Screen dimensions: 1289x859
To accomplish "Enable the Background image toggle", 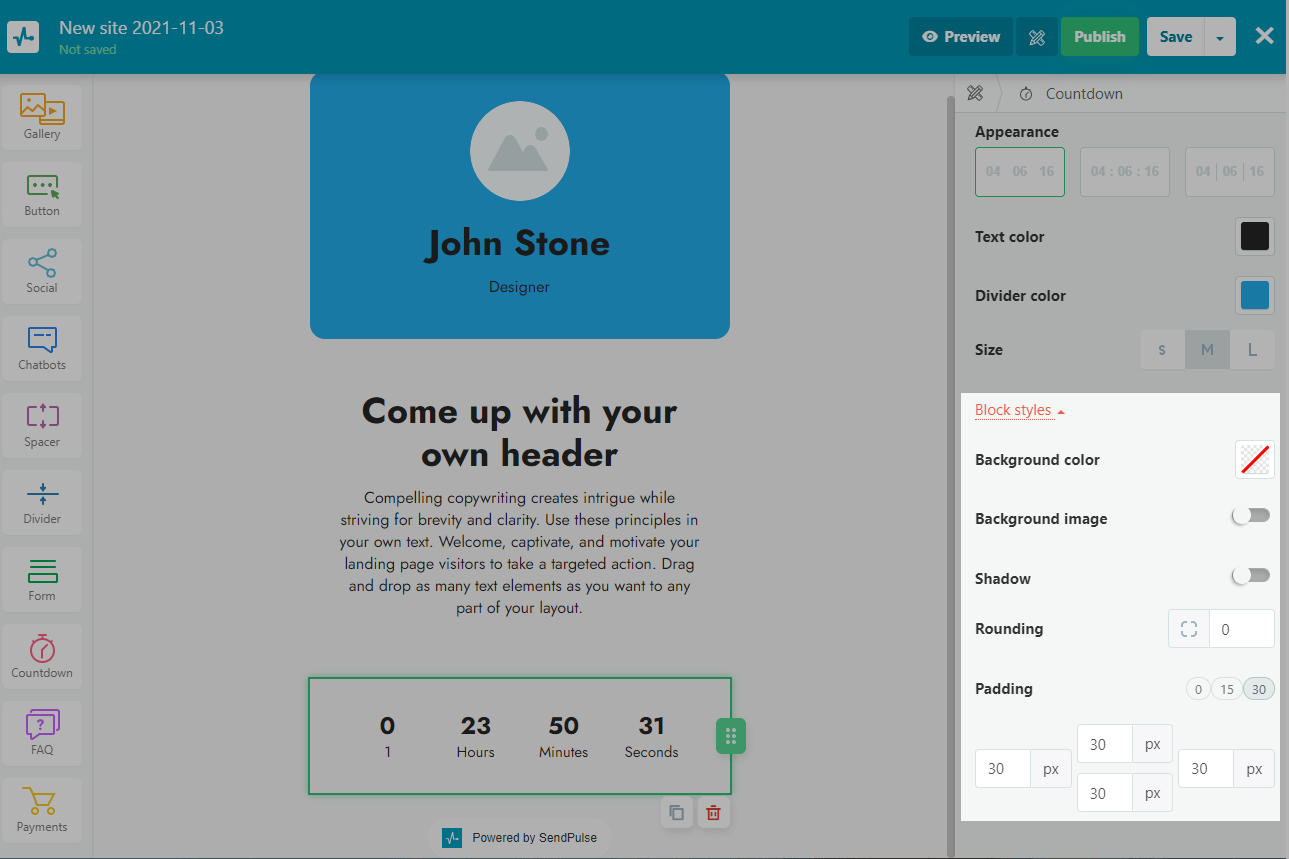I will (1251, 516).
